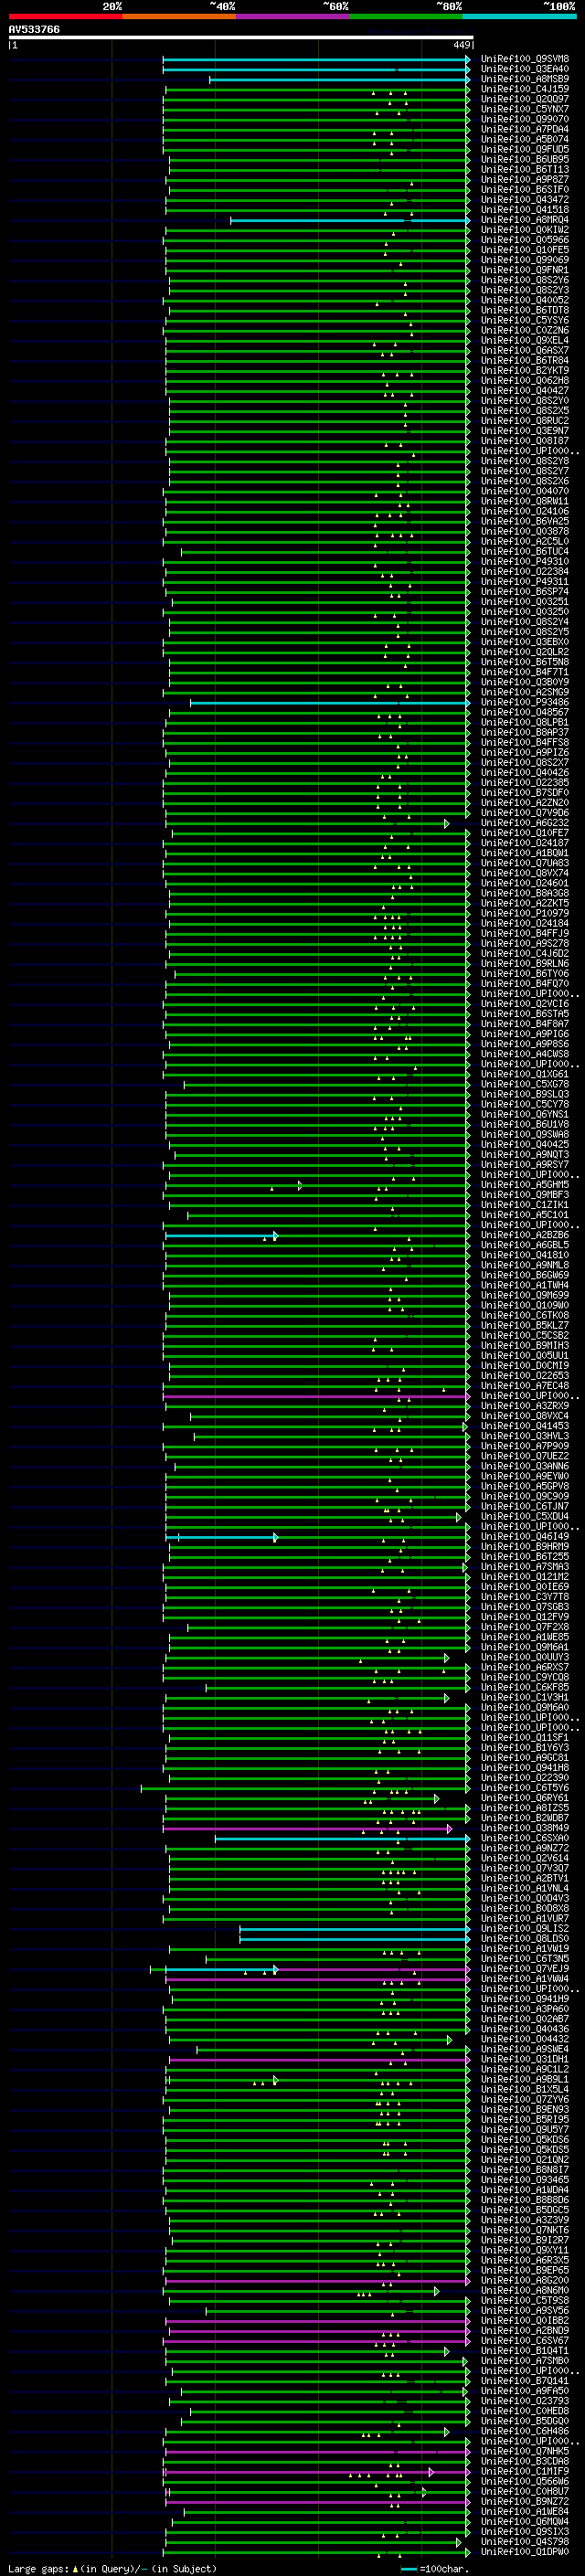585x2576 pixels.
Task: Click the green ~80% identity legend segment
Action: point(406,16)
